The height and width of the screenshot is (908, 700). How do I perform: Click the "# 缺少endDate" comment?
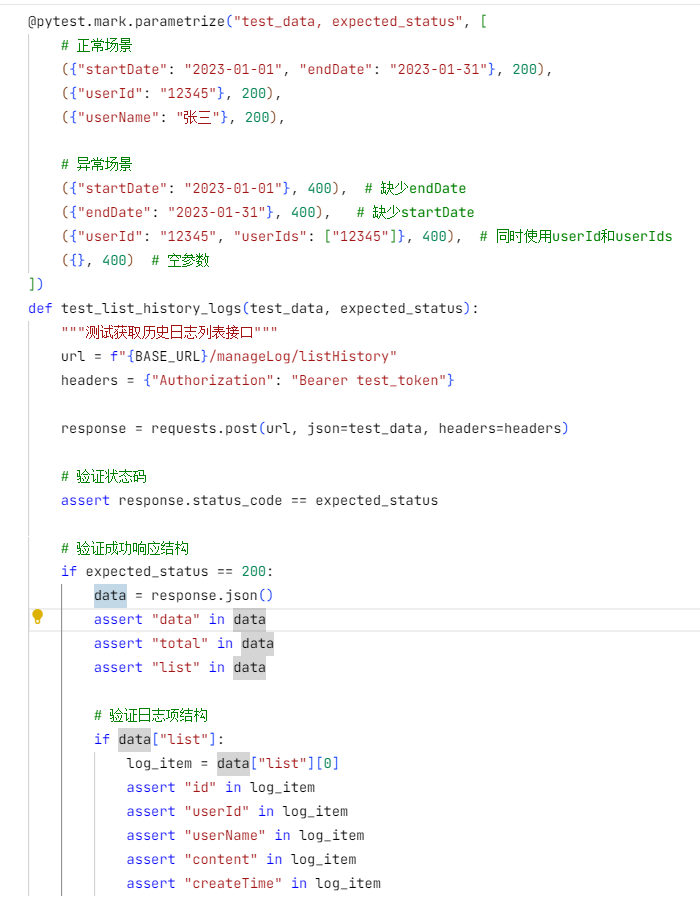(x=415, y=188)
